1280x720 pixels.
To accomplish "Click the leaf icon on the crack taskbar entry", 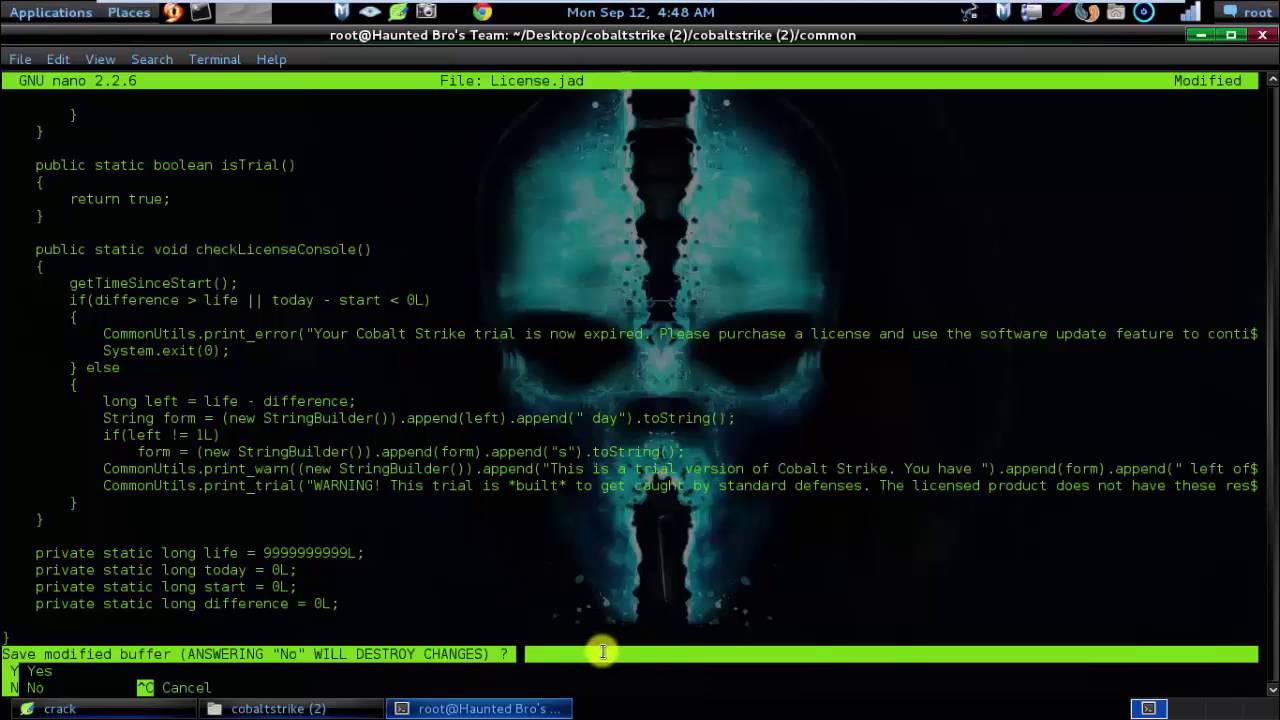I will tap(28, 708).
